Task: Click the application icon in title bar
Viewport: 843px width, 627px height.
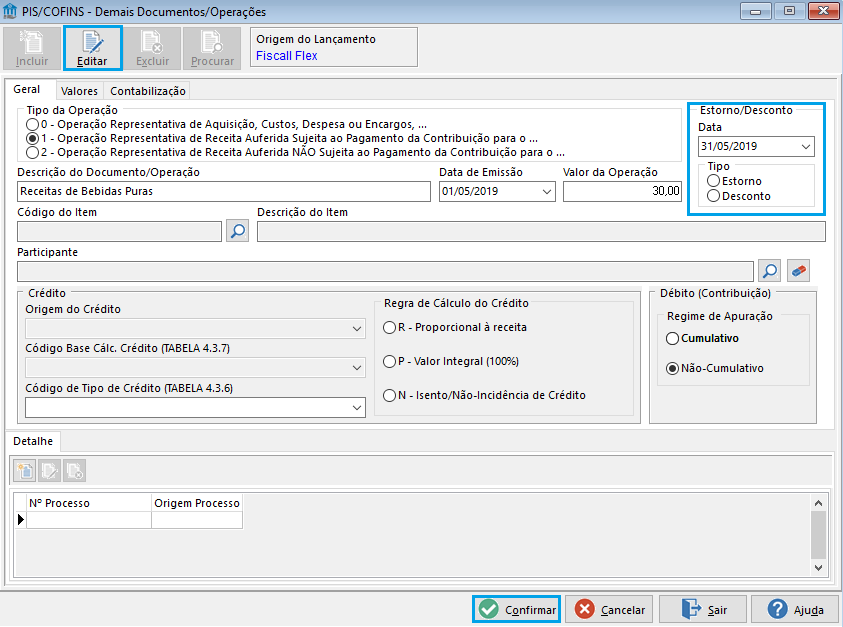Action: [10, 11]
